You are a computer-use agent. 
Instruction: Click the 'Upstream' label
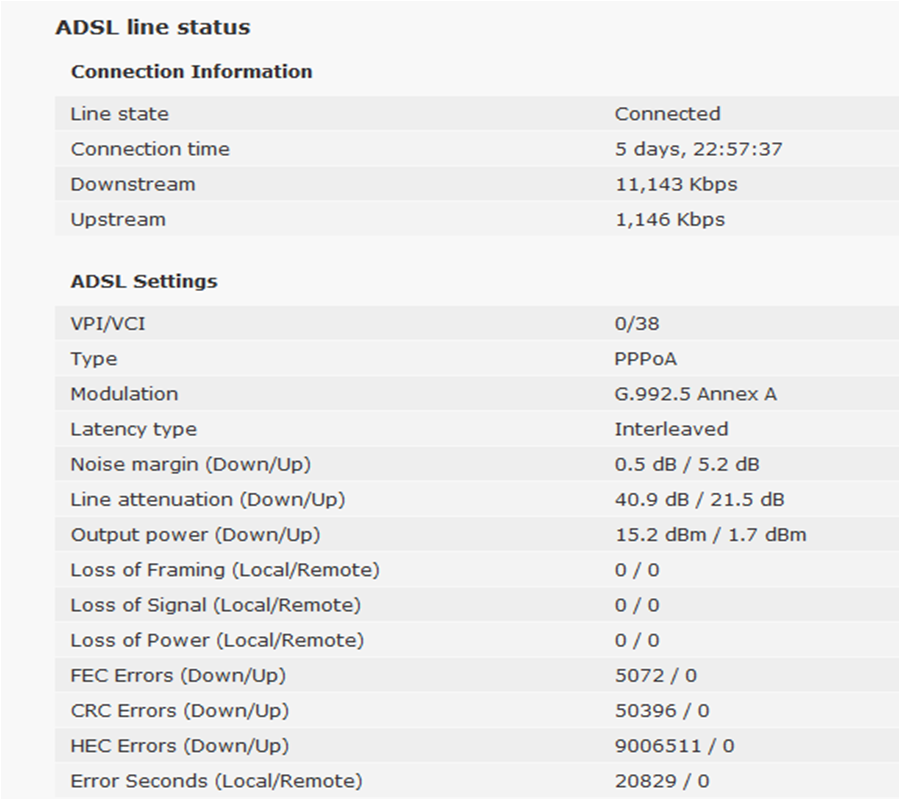[118, 220]
